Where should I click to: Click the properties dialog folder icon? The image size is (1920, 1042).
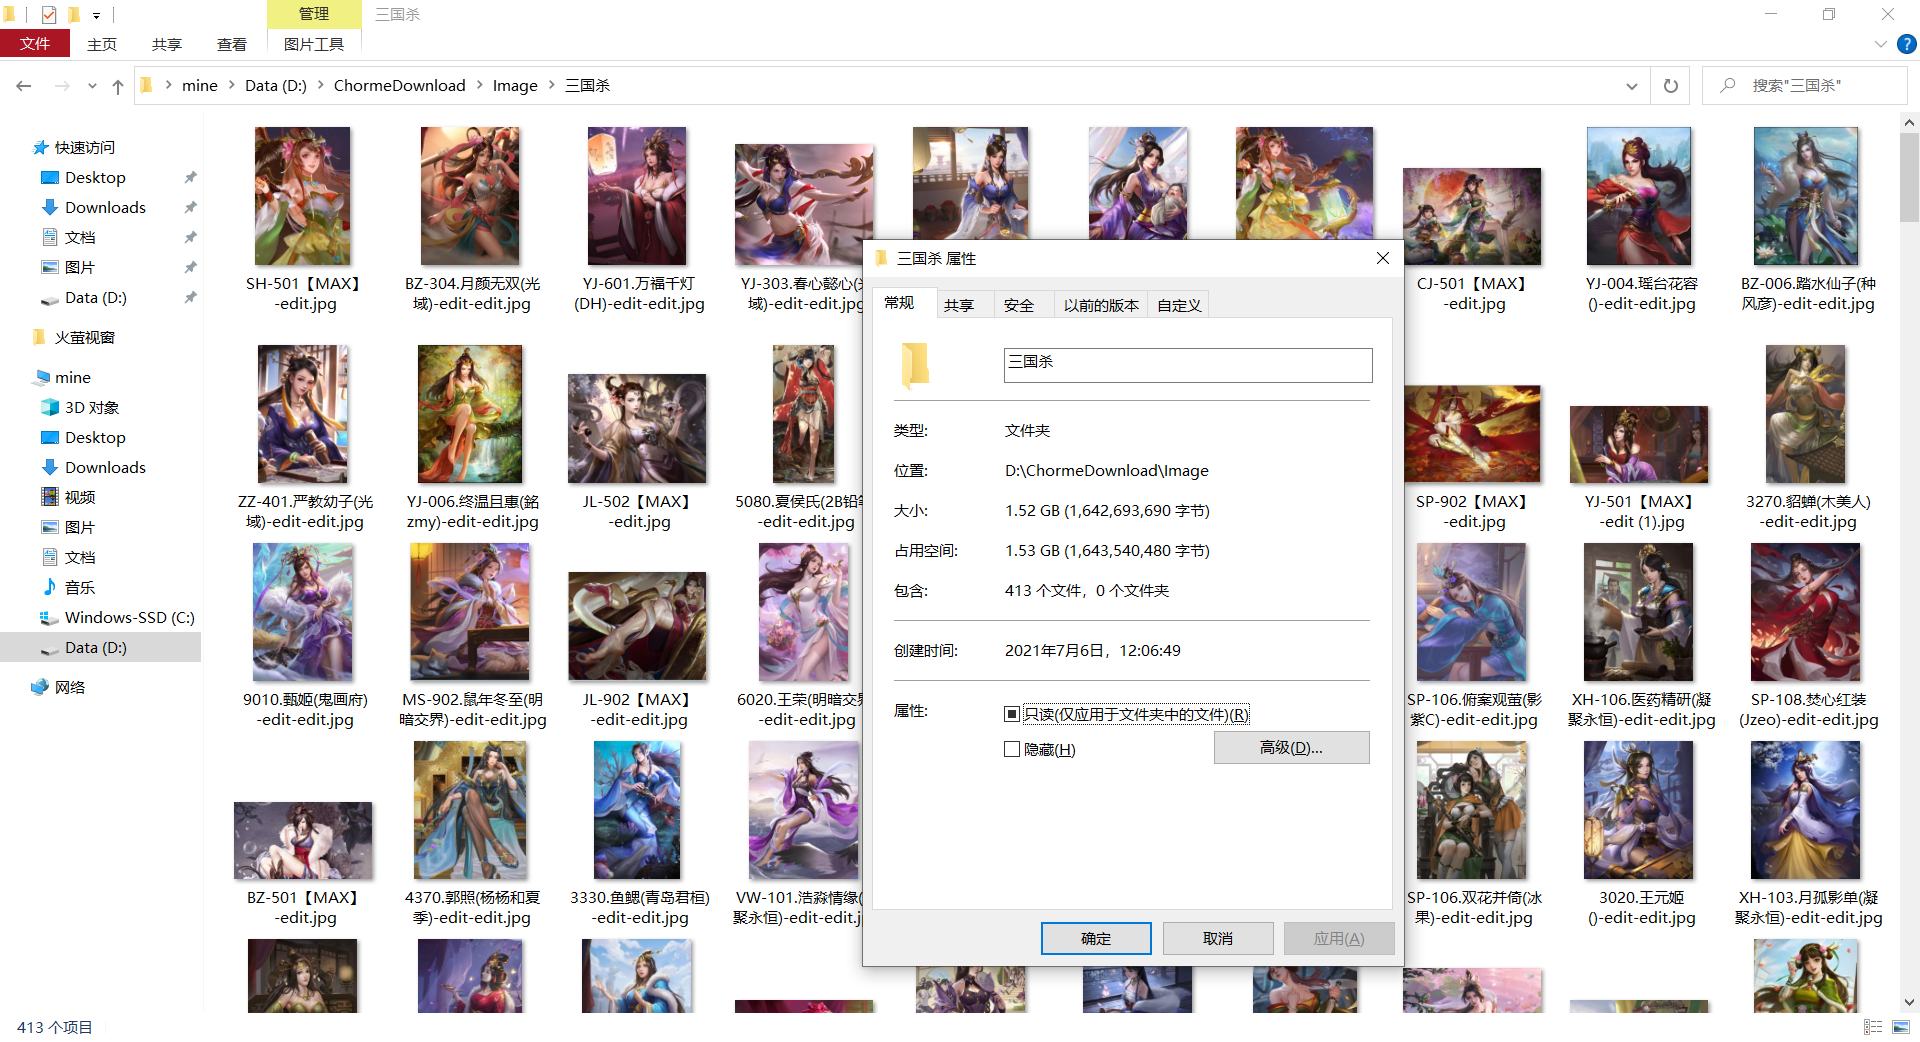pos(915,365)
